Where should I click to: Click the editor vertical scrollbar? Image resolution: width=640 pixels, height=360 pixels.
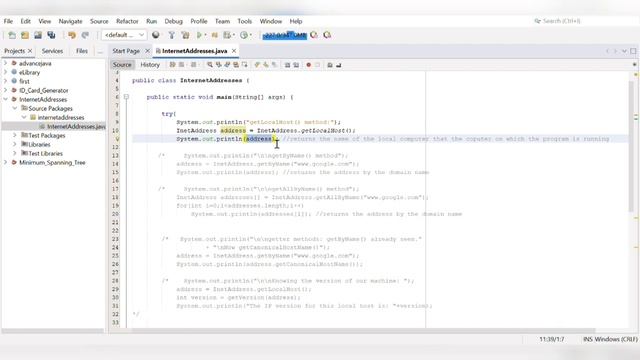pyautogui.click(x=631, y=147)
